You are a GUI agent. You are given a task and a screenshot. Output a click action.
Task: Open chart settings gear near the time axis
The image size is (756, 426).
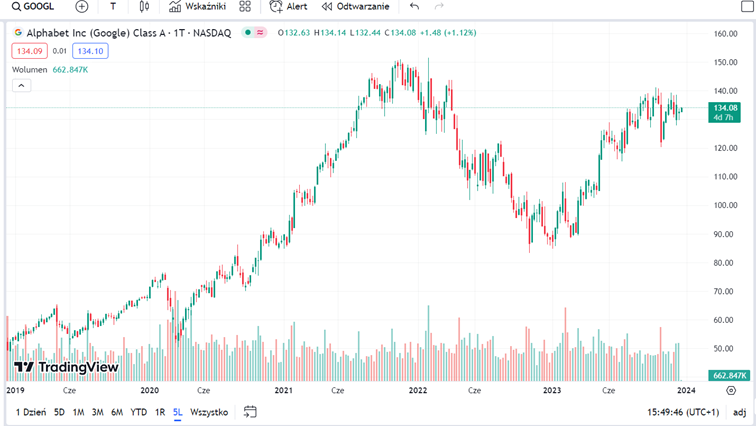click(731, 390)
